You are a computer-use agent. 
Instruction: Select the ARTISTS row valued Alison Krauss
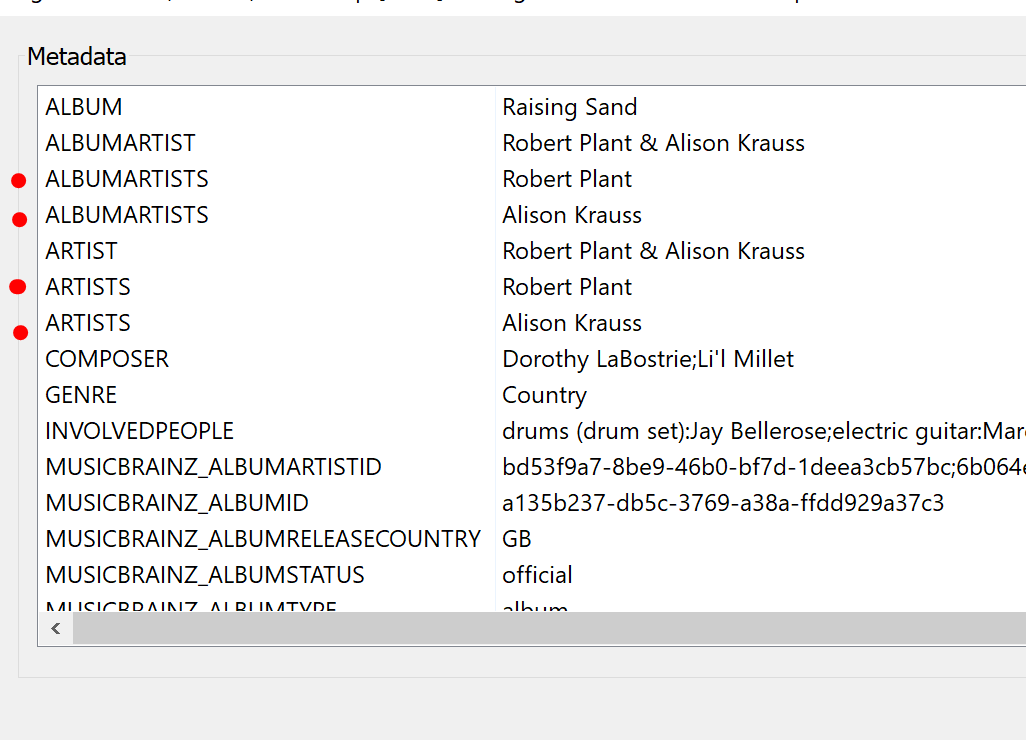point(88,323)
